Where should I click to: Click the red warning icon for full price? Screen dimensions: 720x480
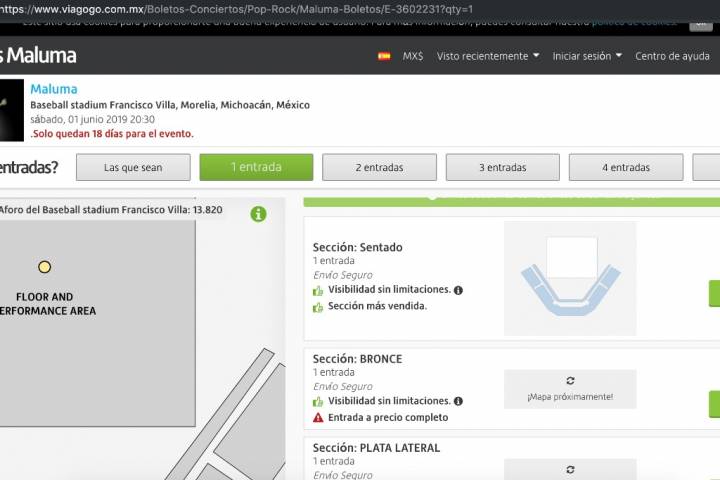(x=318, y=418)
